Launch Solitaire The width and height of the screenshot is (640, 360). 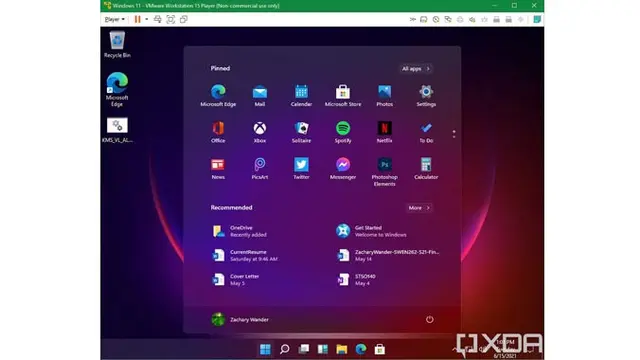point(301,132)
